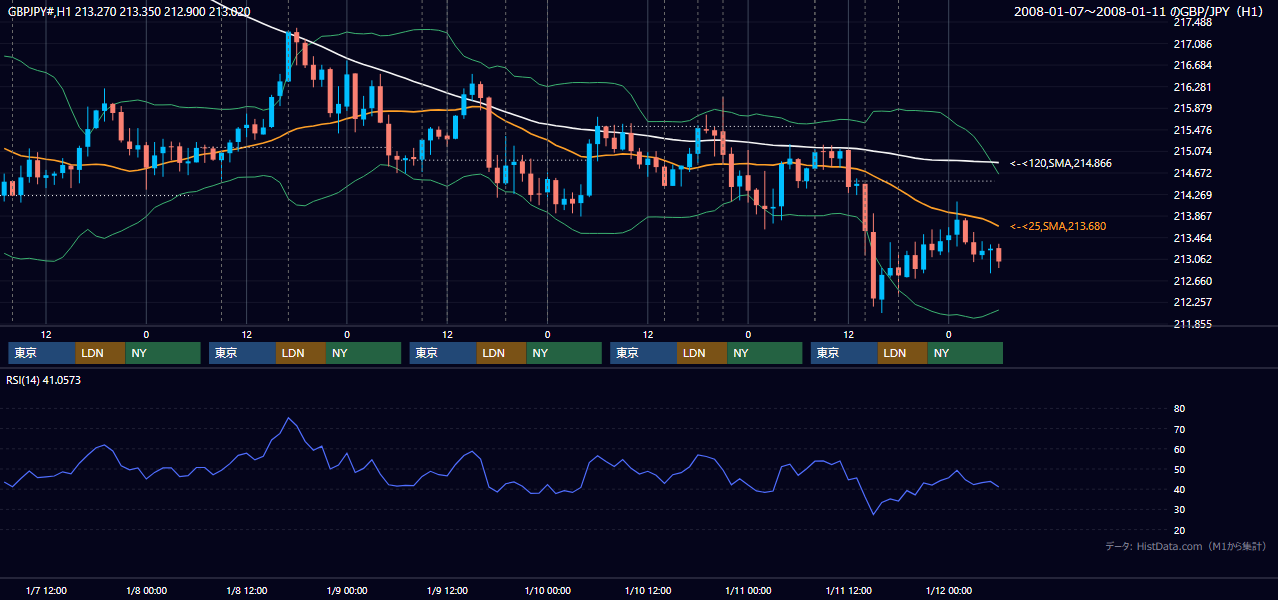The height and width of the screenshot is (600, 1278).
Task: Select the 25 SMA label reading 213.680
Action: (1058, 227)
